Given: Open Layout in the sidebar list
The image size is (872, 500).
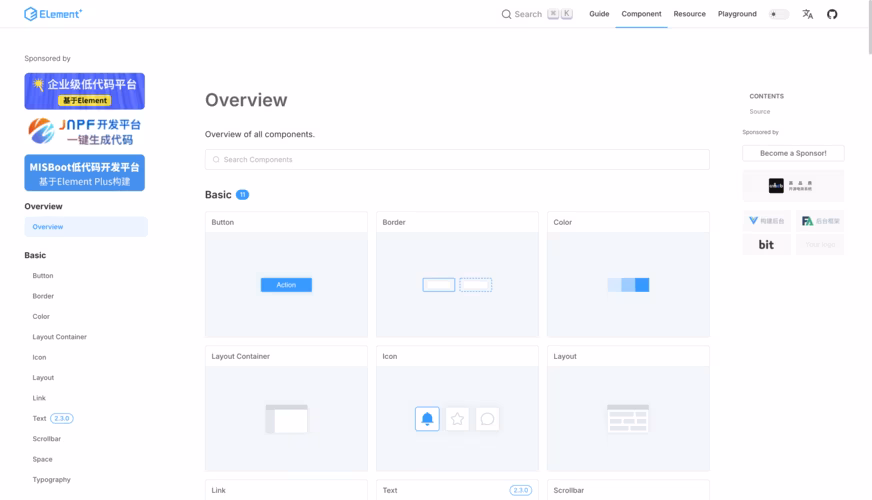Looking at the screenshot, I should click(43, 378).
